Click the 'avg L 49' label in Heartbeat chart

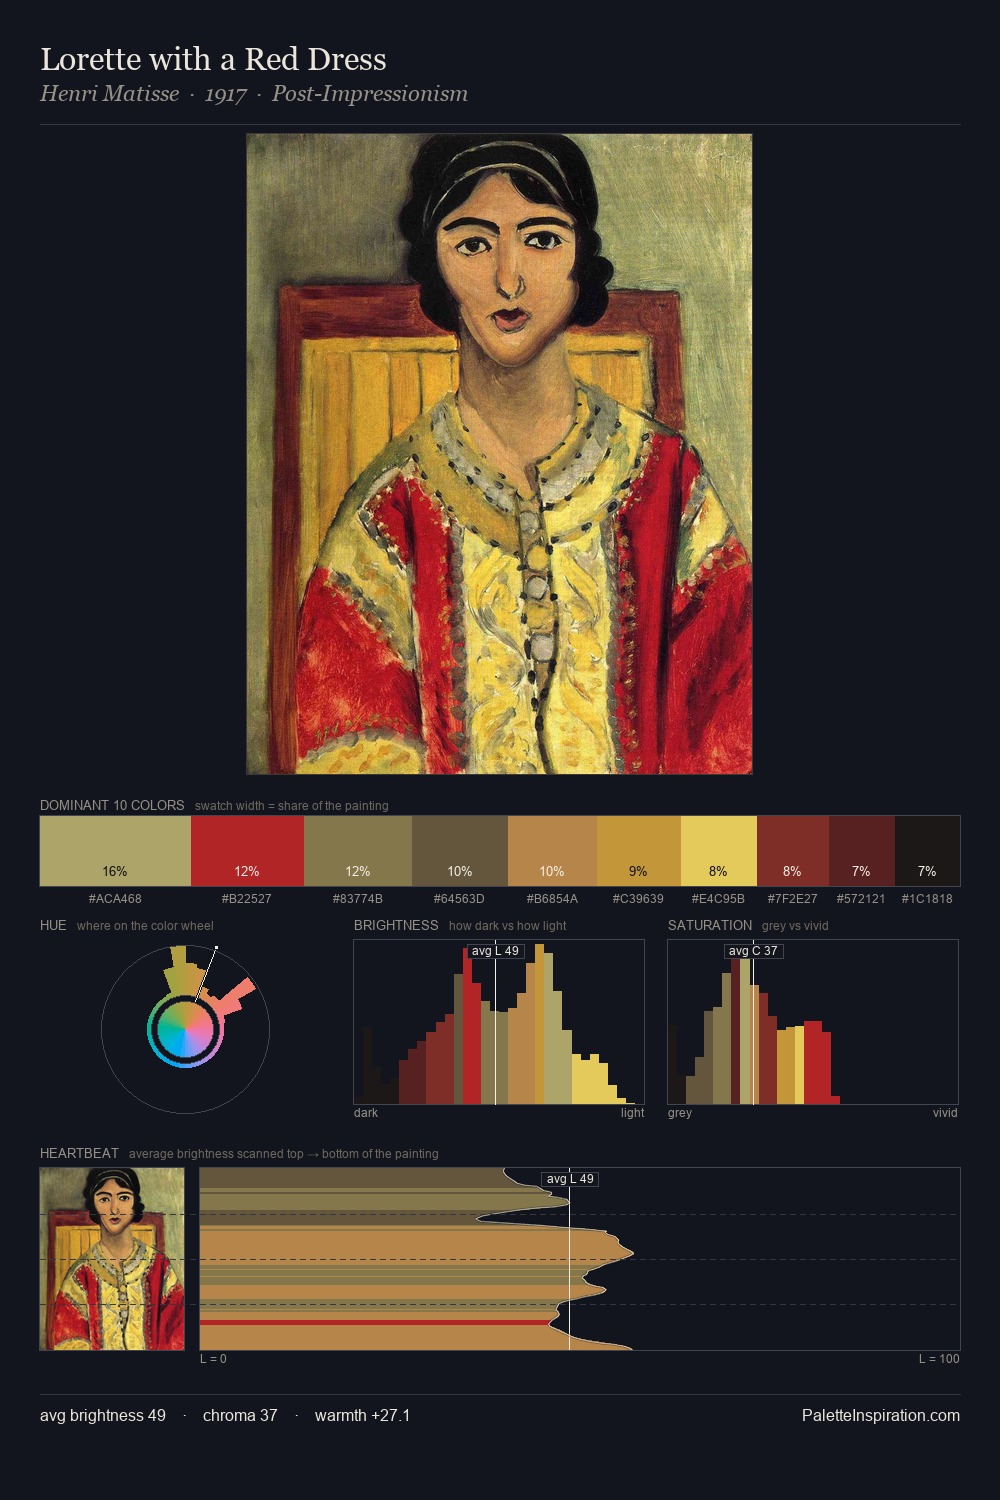pos(570,1179)
